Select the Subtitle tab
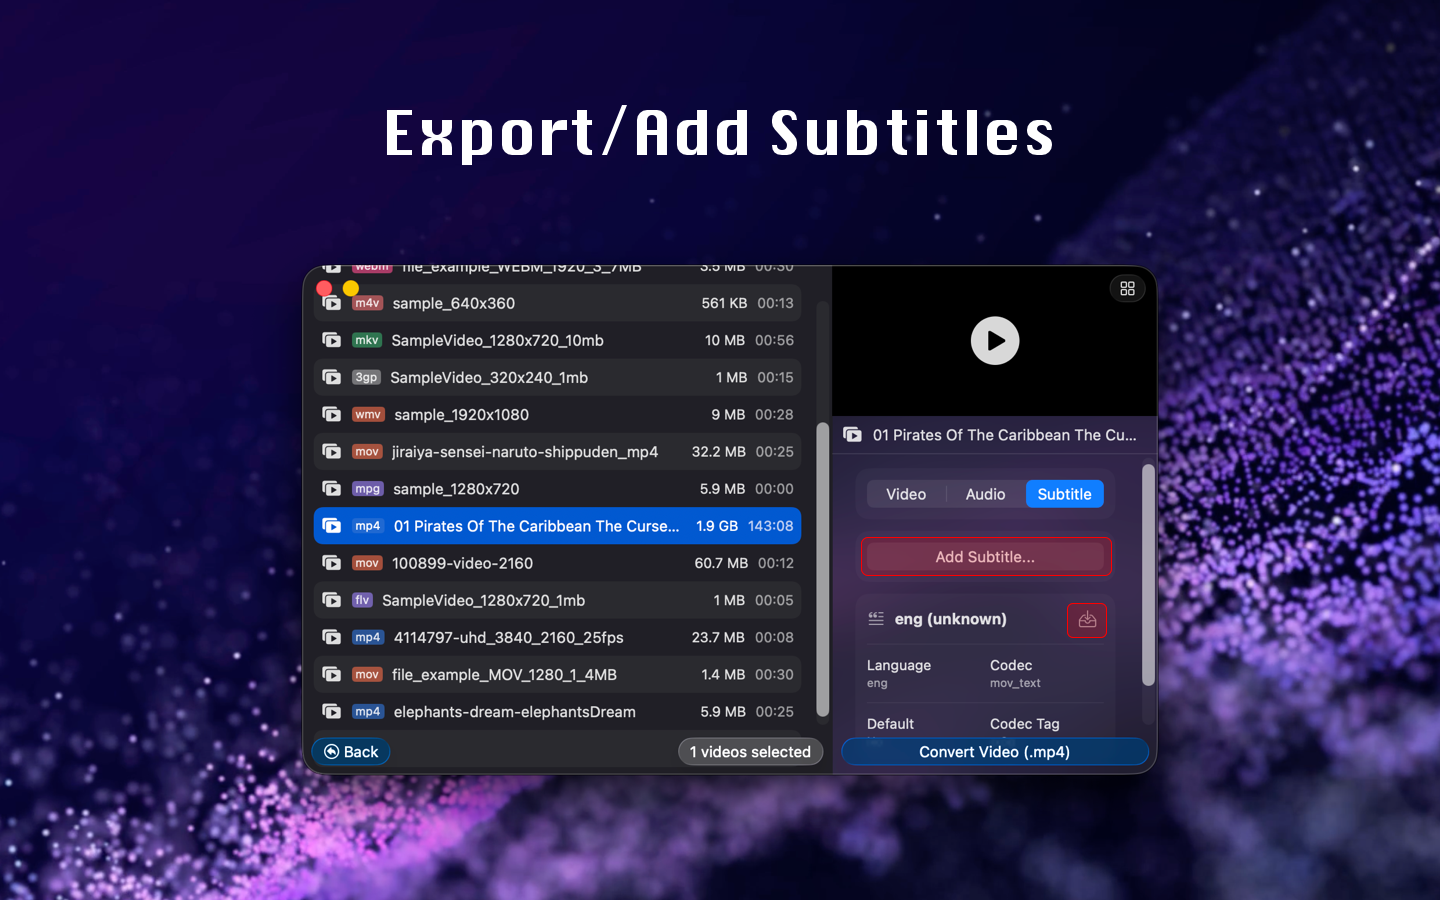The width and height of the screenshot is (1440, 900). tap(1064, 494)
